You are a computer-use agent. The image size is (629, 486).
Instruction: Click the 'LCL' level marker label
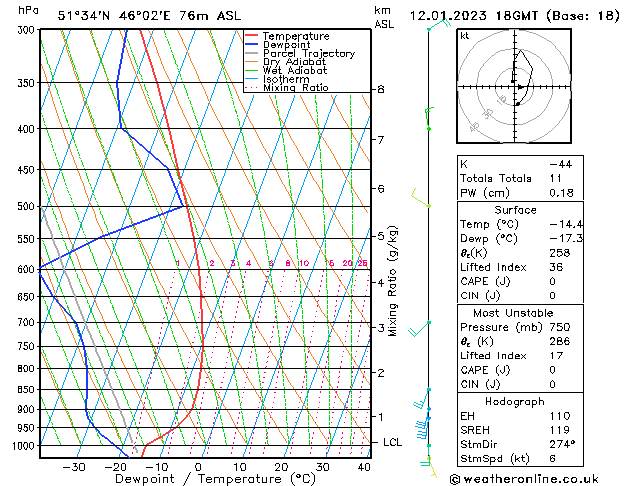[x=392, y=442]
